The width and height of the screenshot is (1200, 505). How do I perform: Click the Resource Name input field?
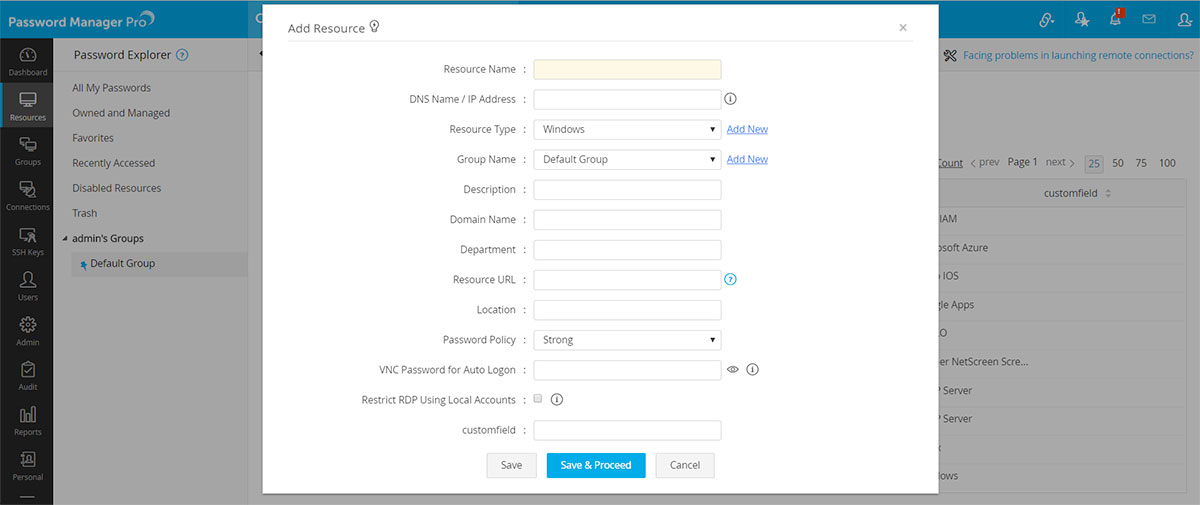point(627,69)
